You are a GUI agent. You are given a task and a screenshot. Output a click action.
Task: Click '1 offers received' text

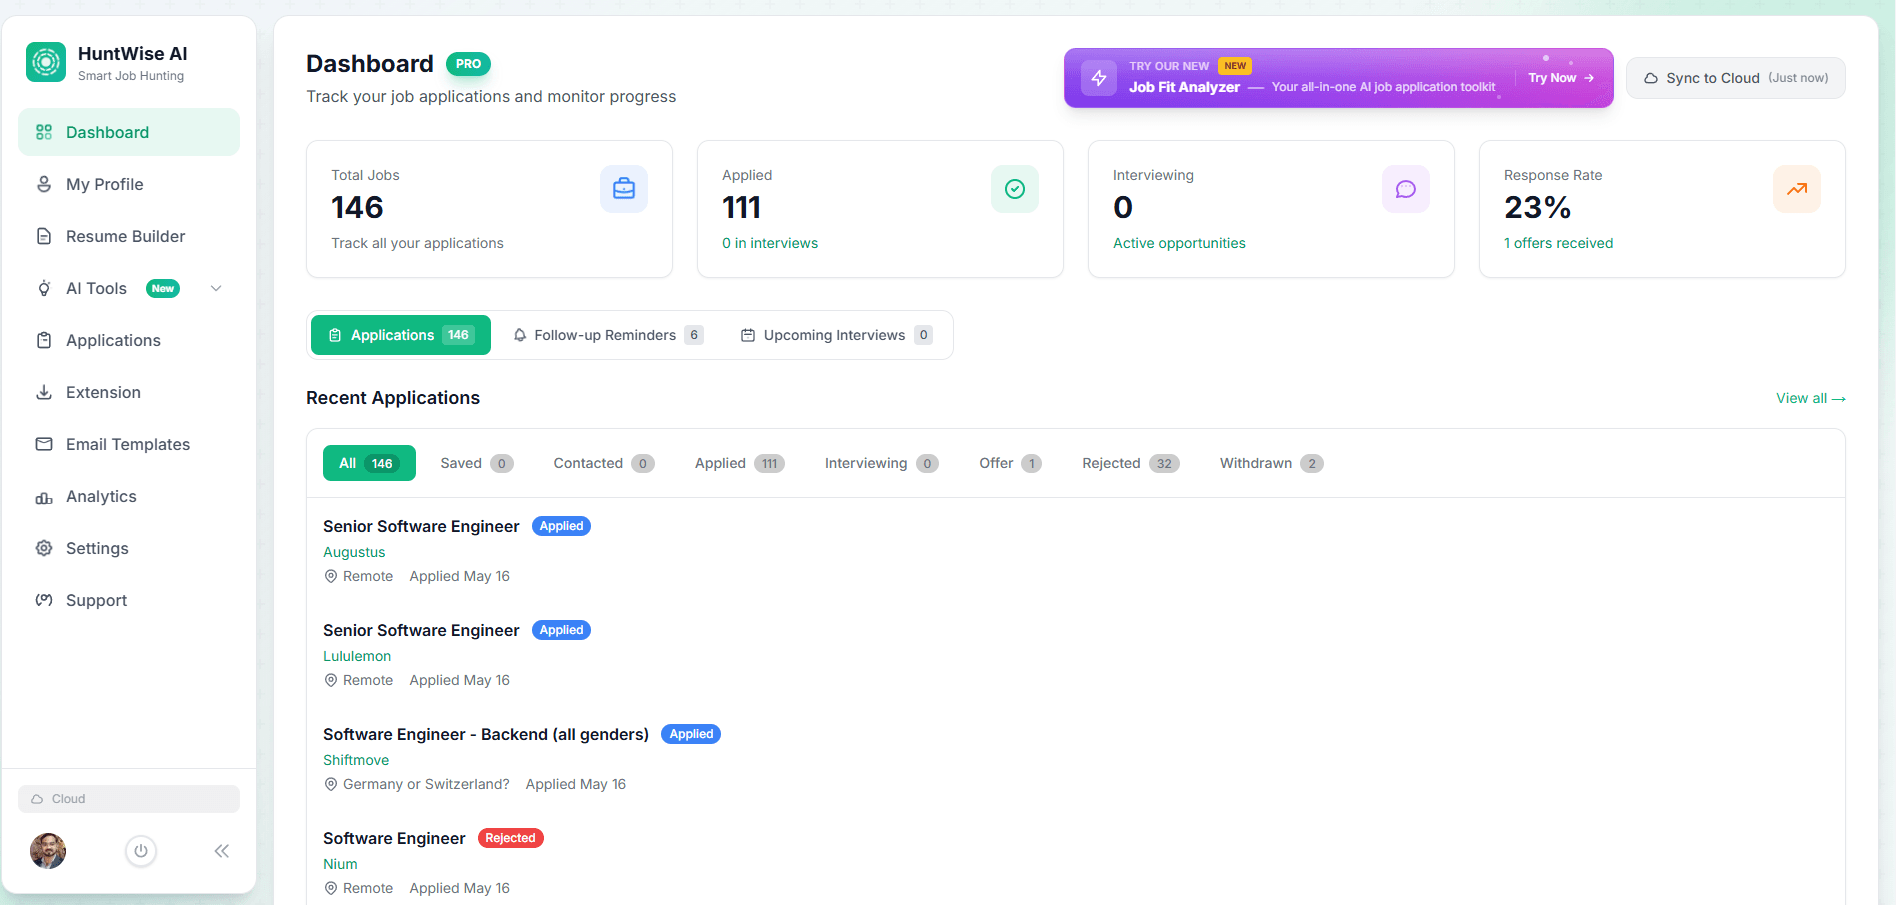pyautogui.click(x=1558, y=243)
